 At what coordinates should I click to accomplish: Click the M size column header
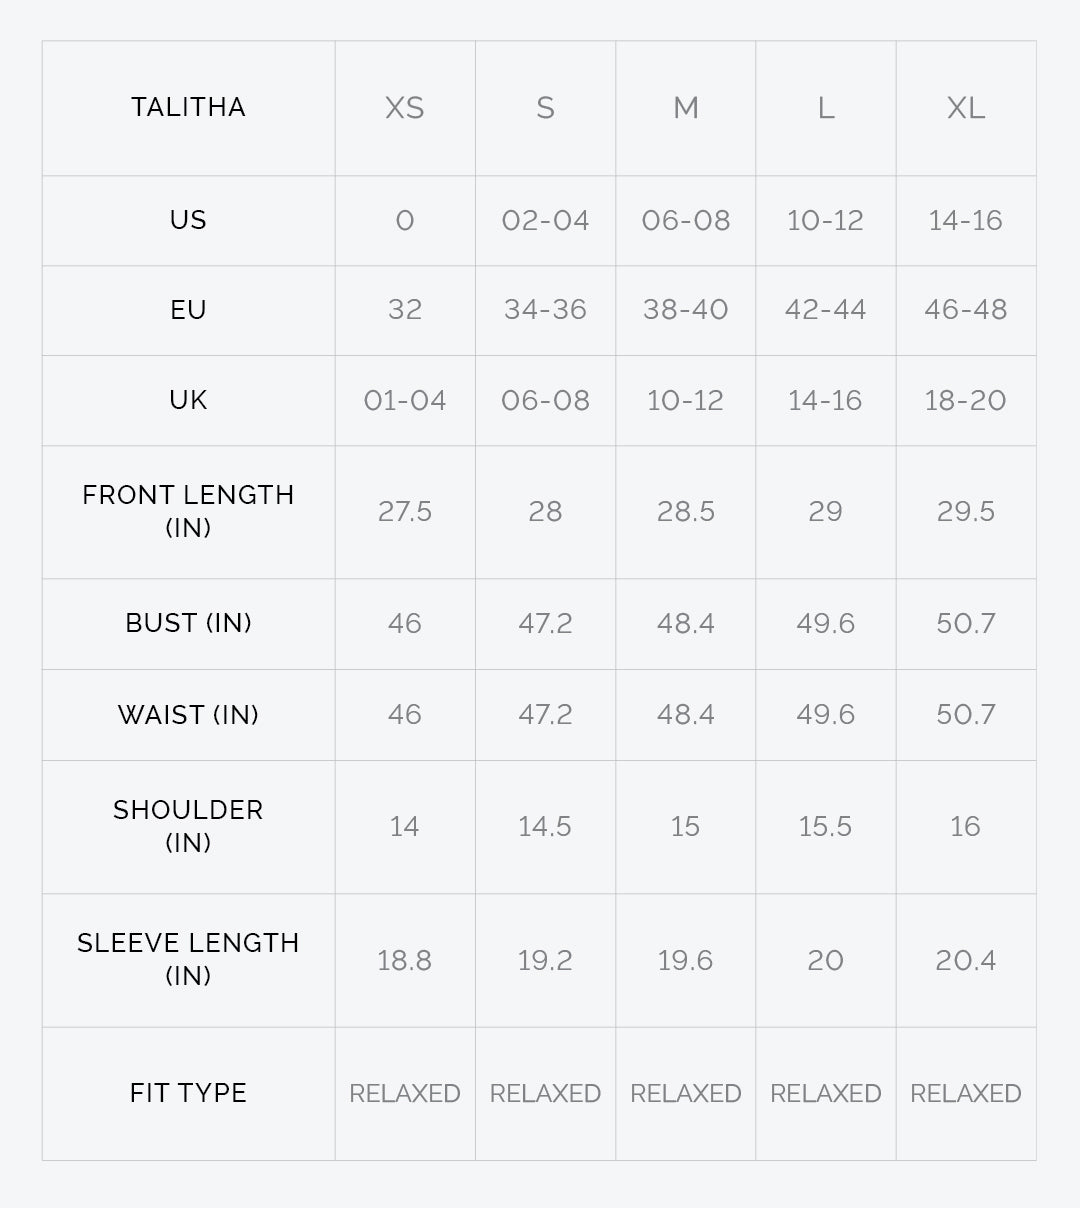click(686, 108)
